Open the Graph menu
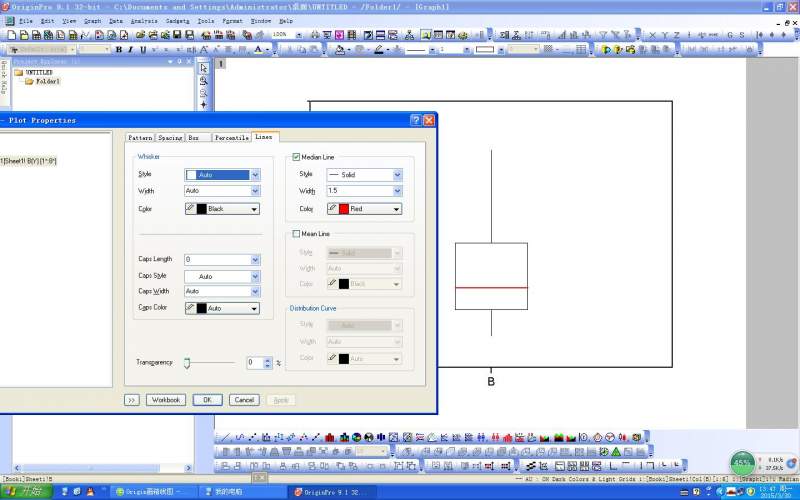 pyautogui.click(x=92, y=21)
